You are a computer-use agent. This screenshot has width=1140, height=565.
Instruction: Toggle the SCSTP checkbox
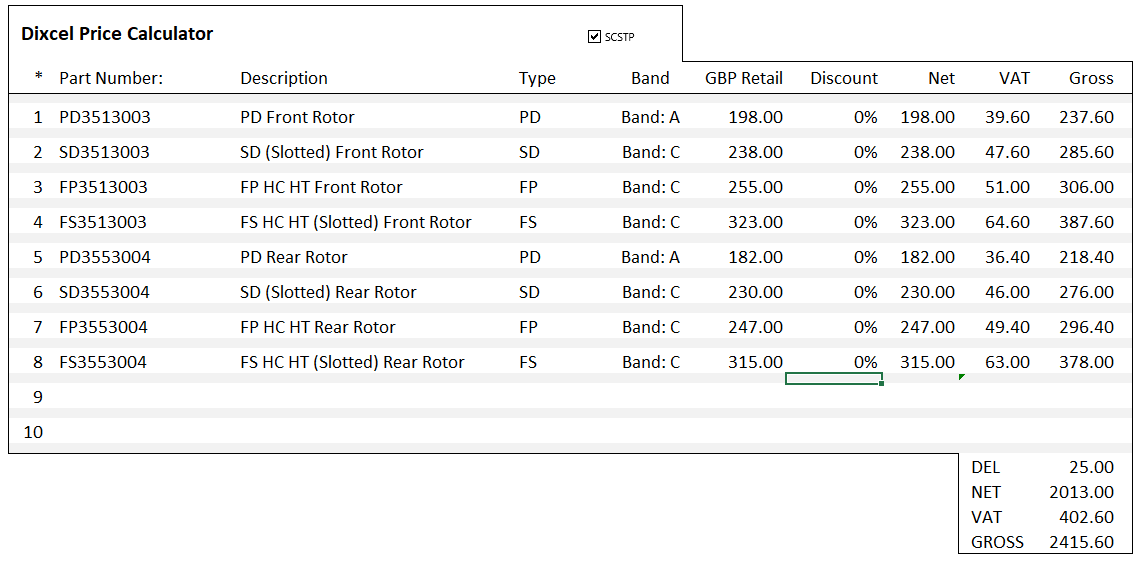[594, 36]
